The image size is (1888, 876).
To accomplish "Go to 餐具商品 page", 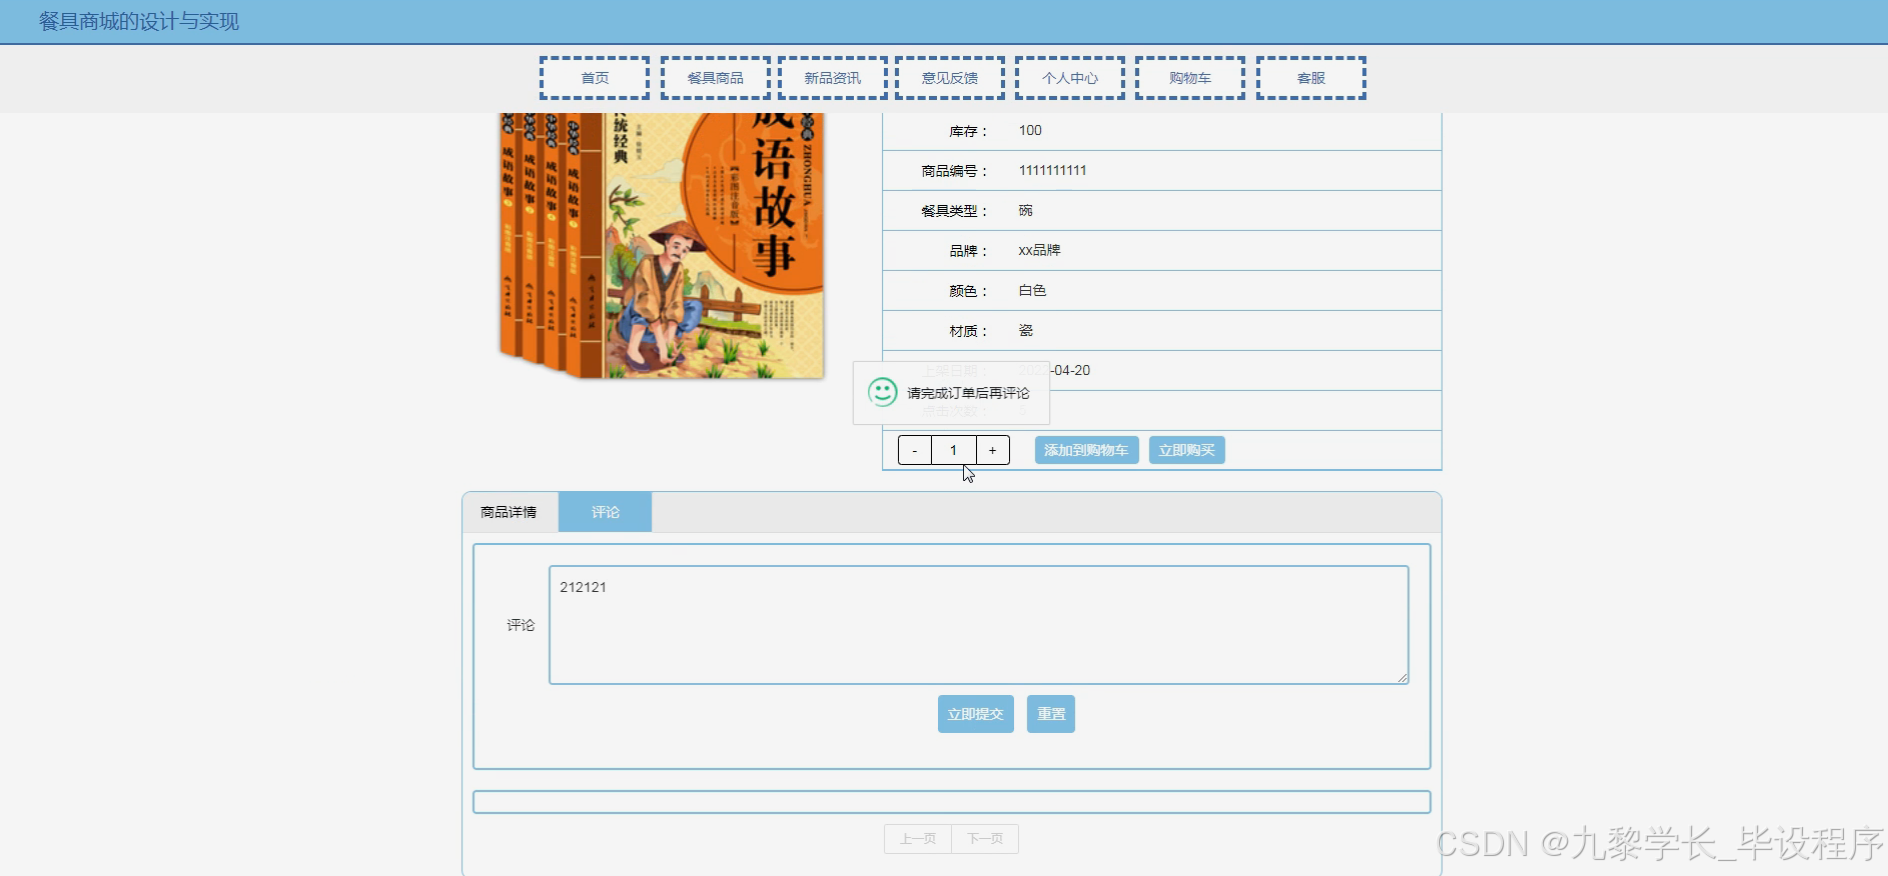I will pos(715,78).
